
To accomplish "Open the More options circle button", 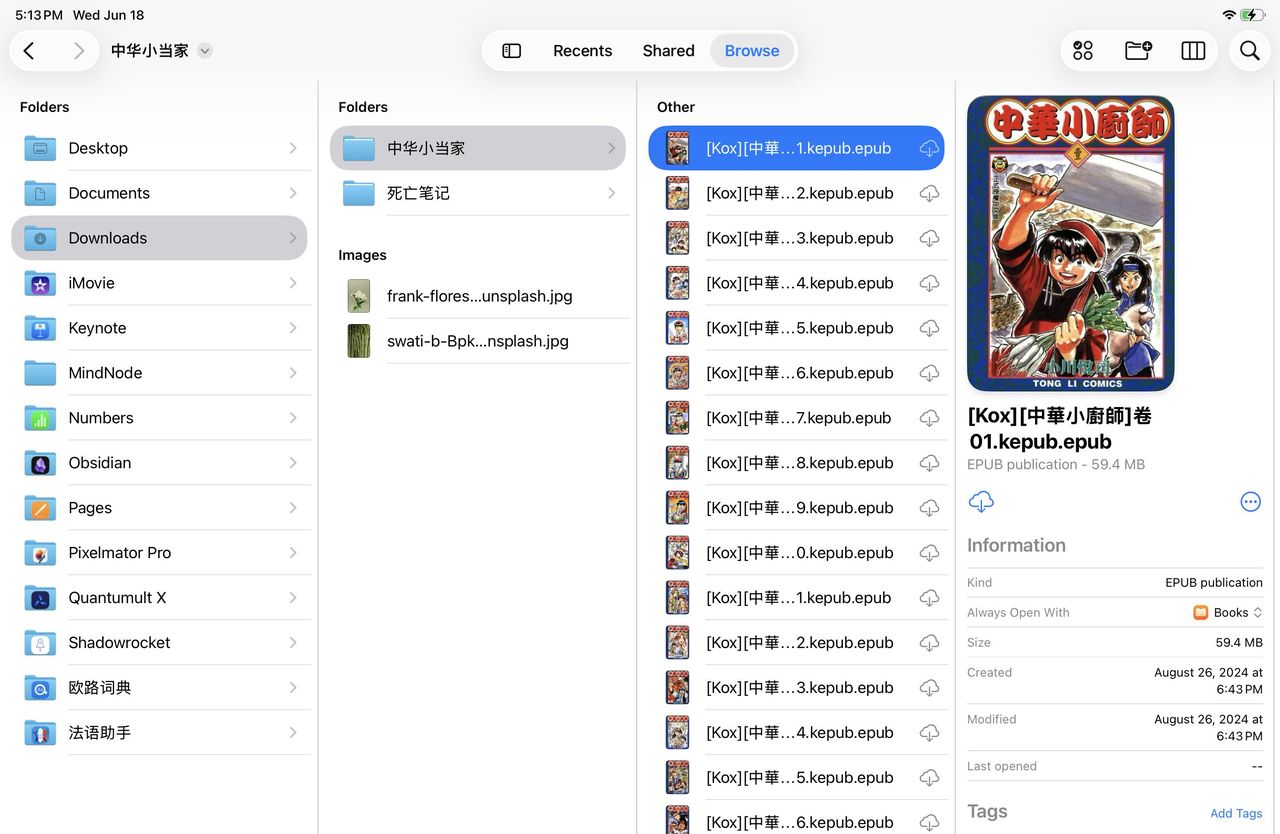I will 1250,501.
